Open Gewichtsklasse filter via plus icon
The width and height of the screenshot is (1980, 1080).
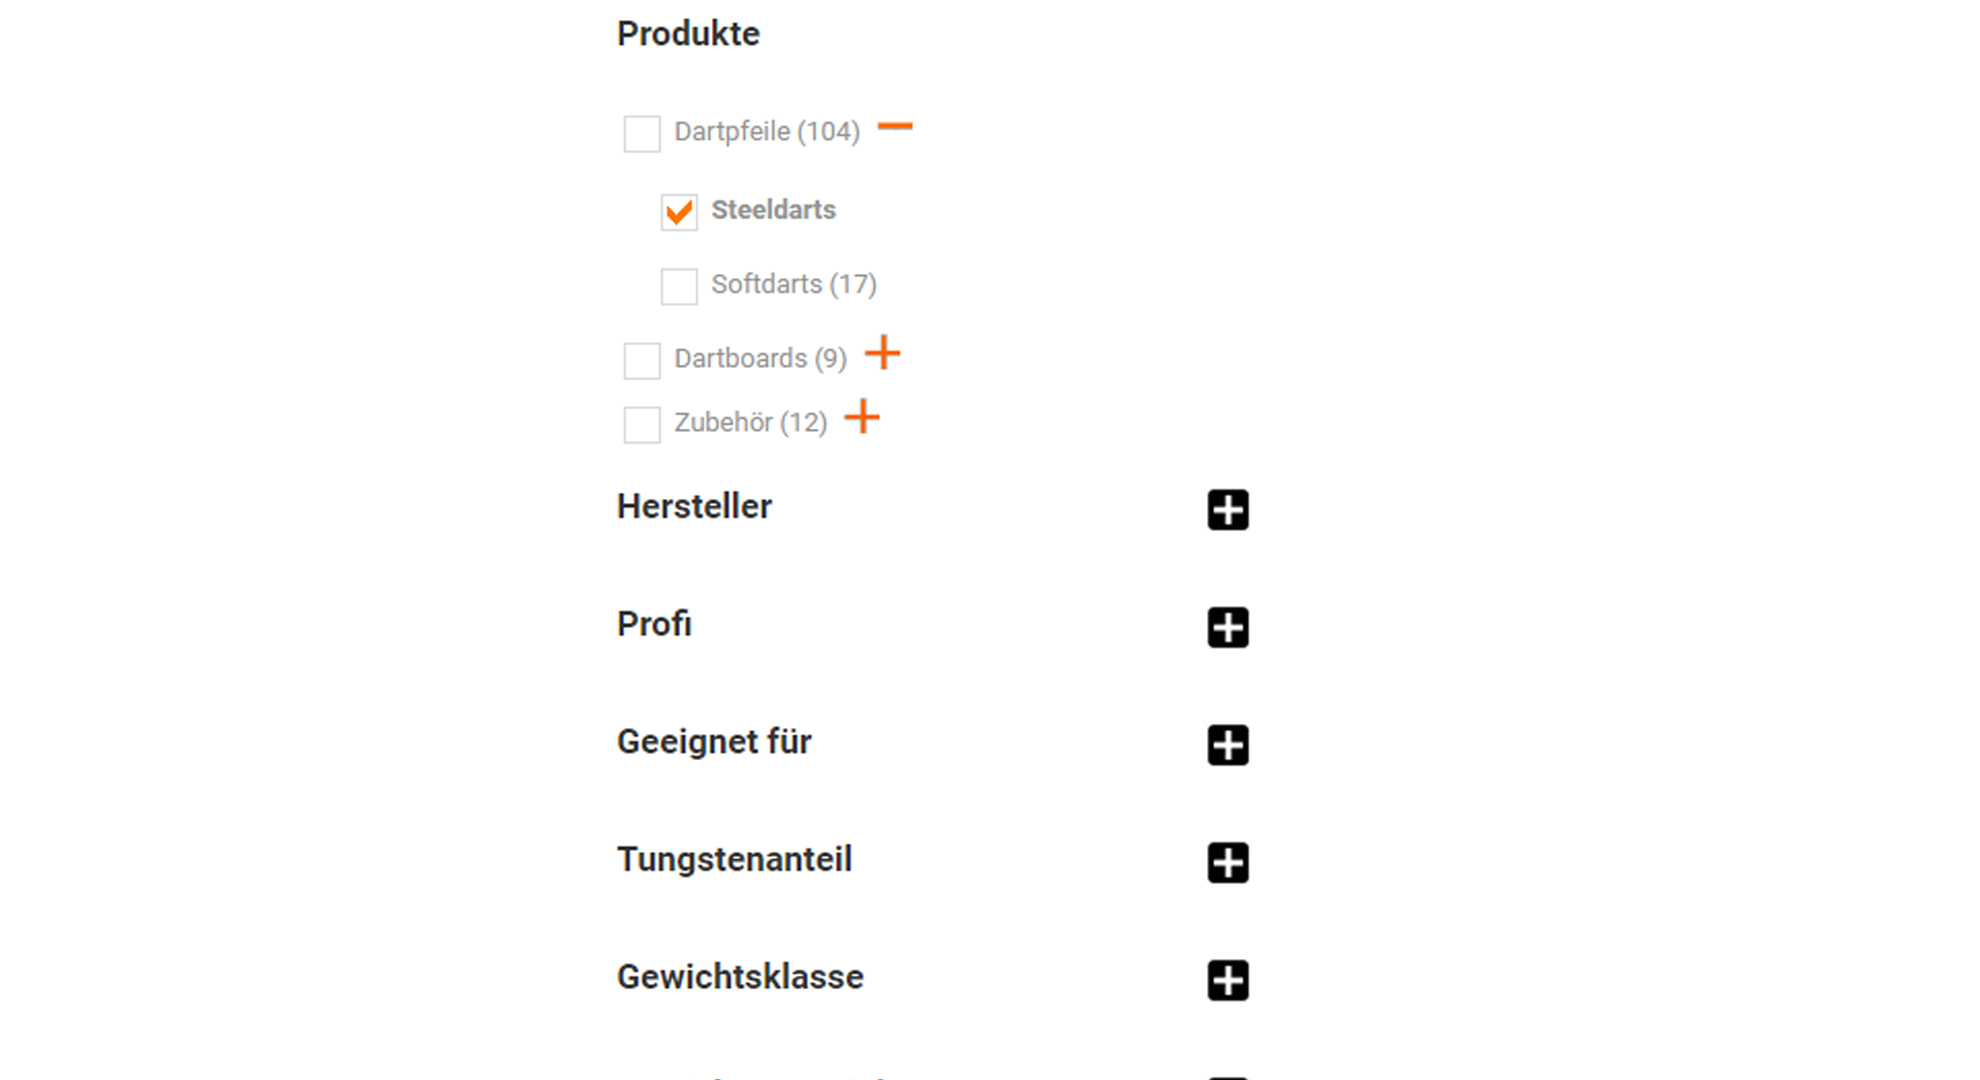coord(1228,980)
